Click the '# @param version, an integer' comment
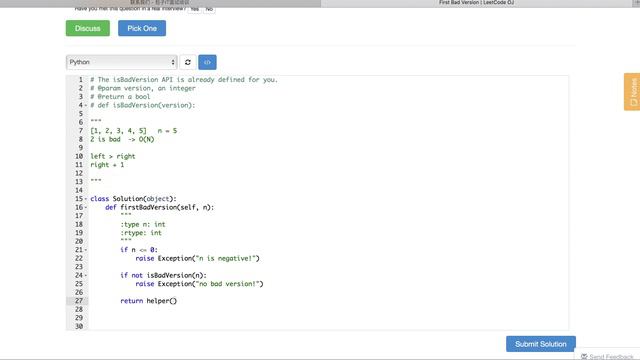Screen dimensions: 640x360 [143, 88]
